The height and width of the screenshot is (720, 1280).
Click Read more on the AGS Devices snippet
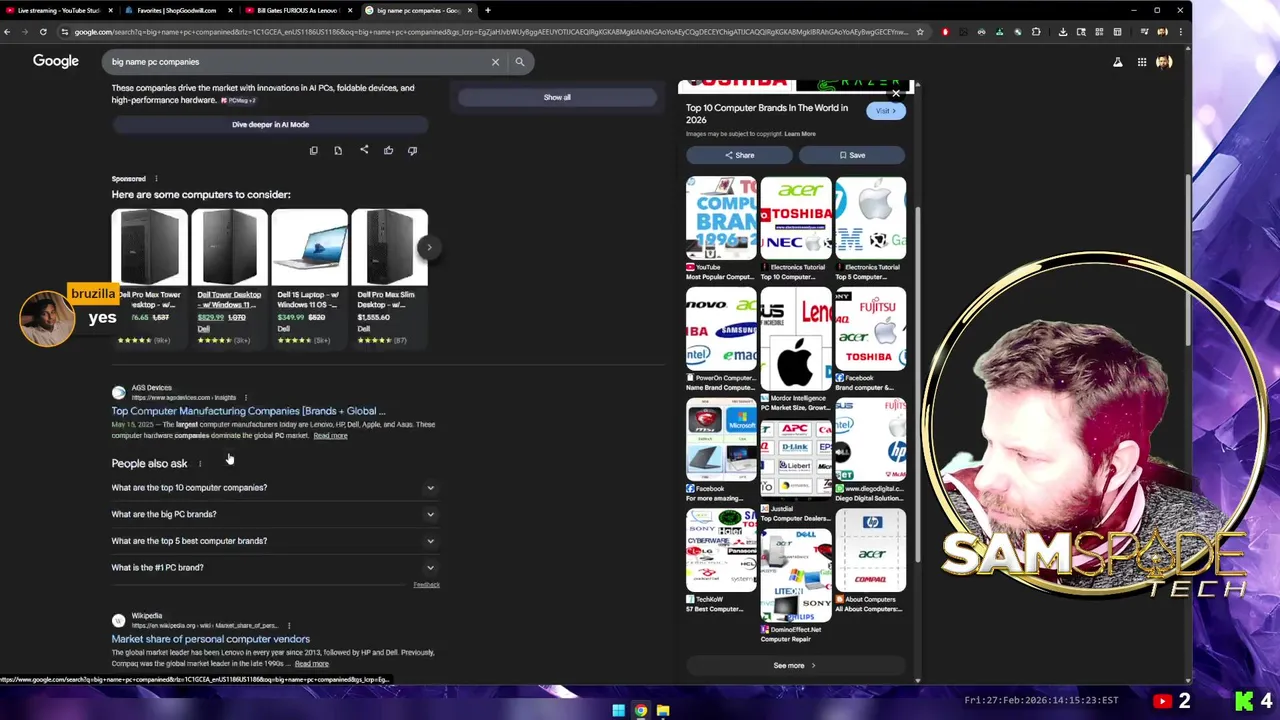(330, 436)
